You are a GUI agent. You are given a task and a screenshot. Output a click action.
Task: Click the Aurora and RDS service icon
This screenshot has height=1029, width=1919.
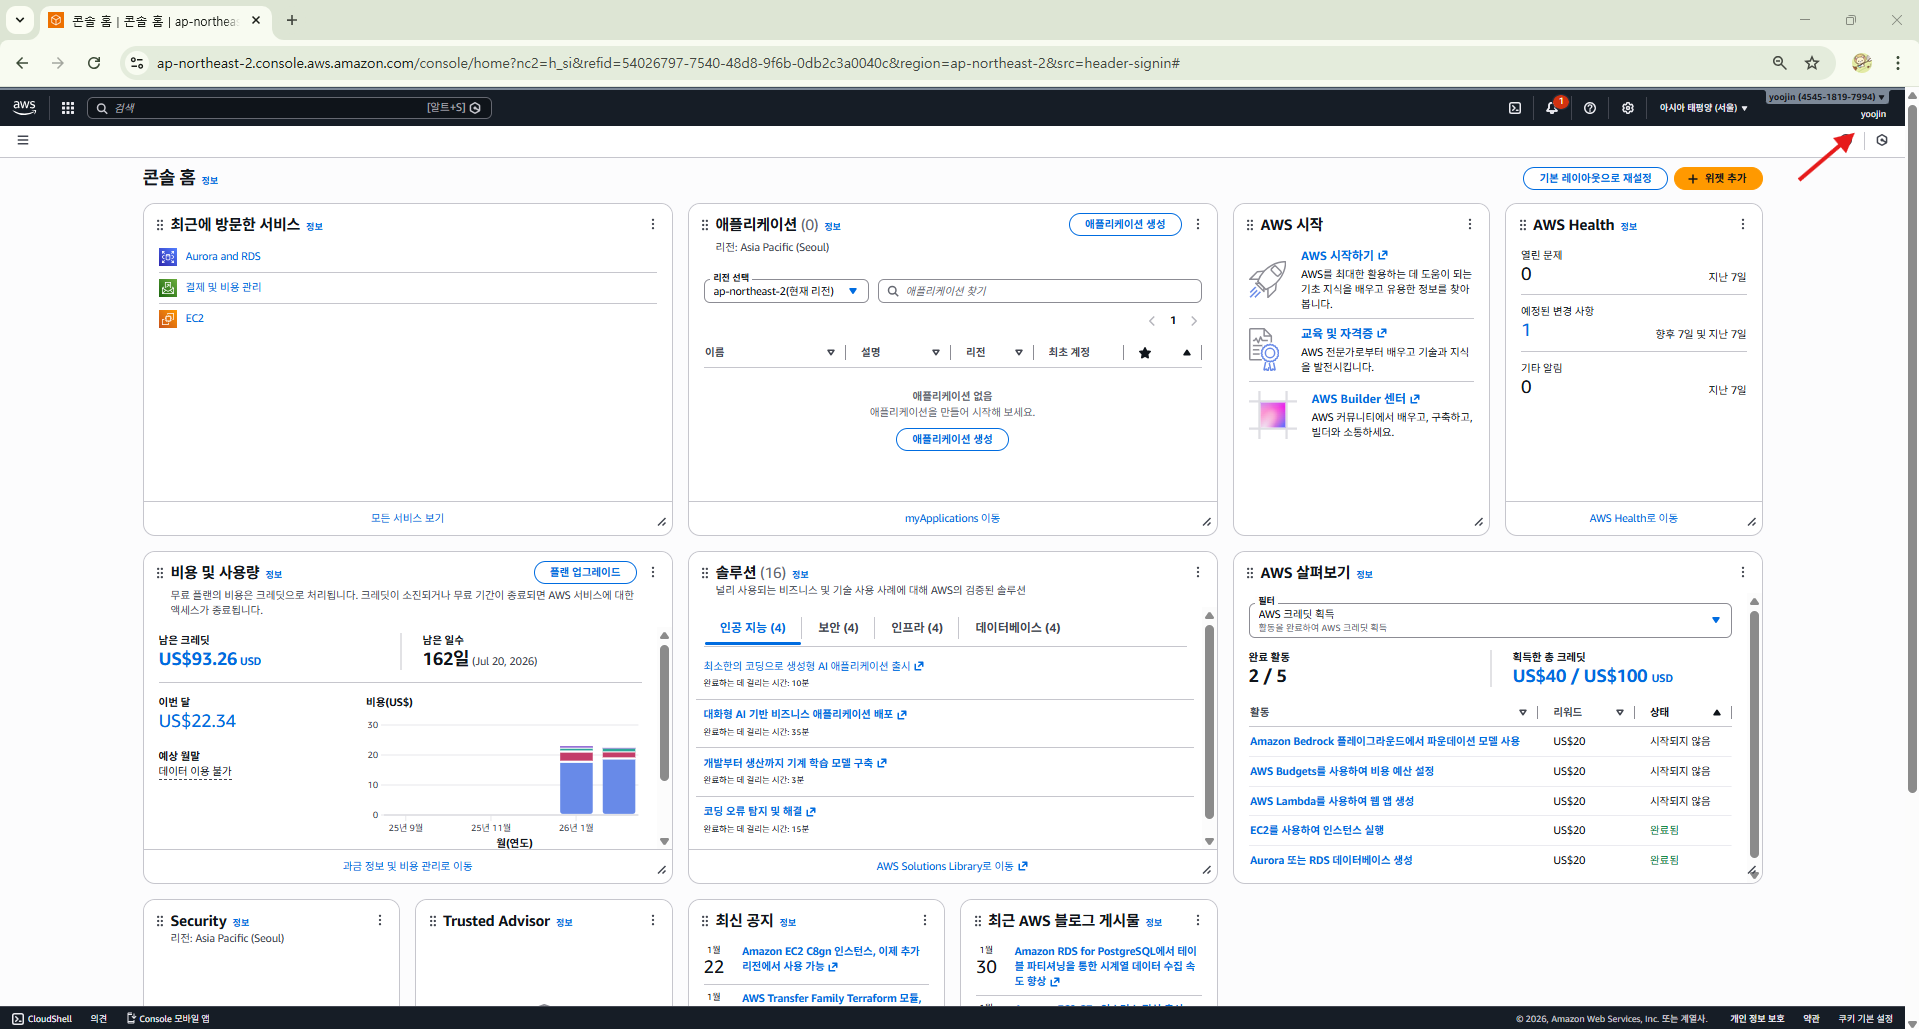(x=168, y=257)
